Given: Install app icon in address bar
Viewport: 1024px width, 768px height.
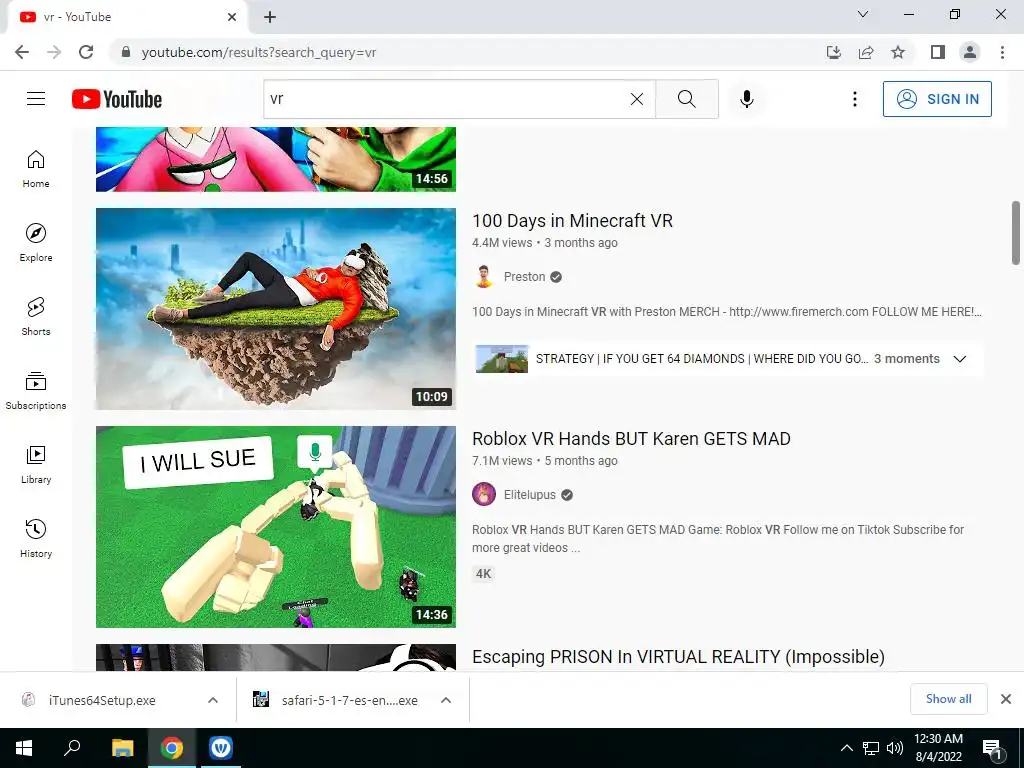Looking at the screenshot, I should (x=833, y=52).
